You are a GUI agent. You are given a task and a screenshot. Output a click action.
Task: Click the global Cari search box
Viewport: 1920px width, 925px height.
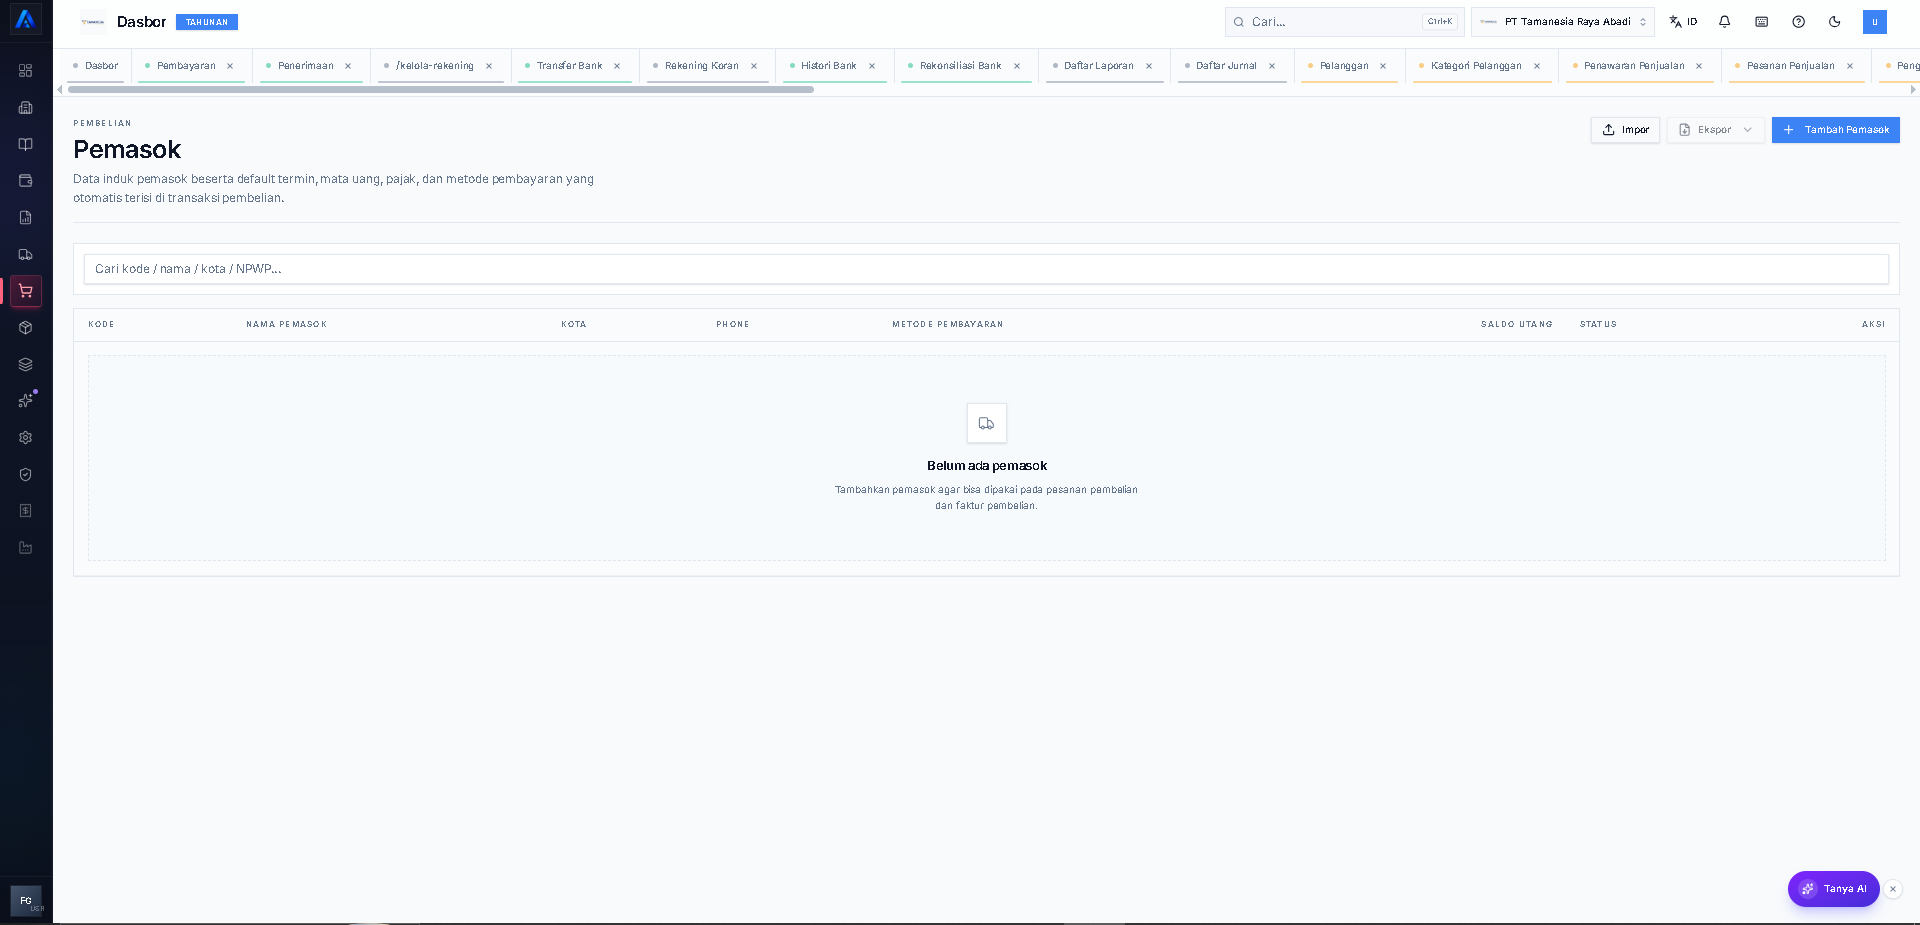pyautogui.click(x=1344, y=22)
